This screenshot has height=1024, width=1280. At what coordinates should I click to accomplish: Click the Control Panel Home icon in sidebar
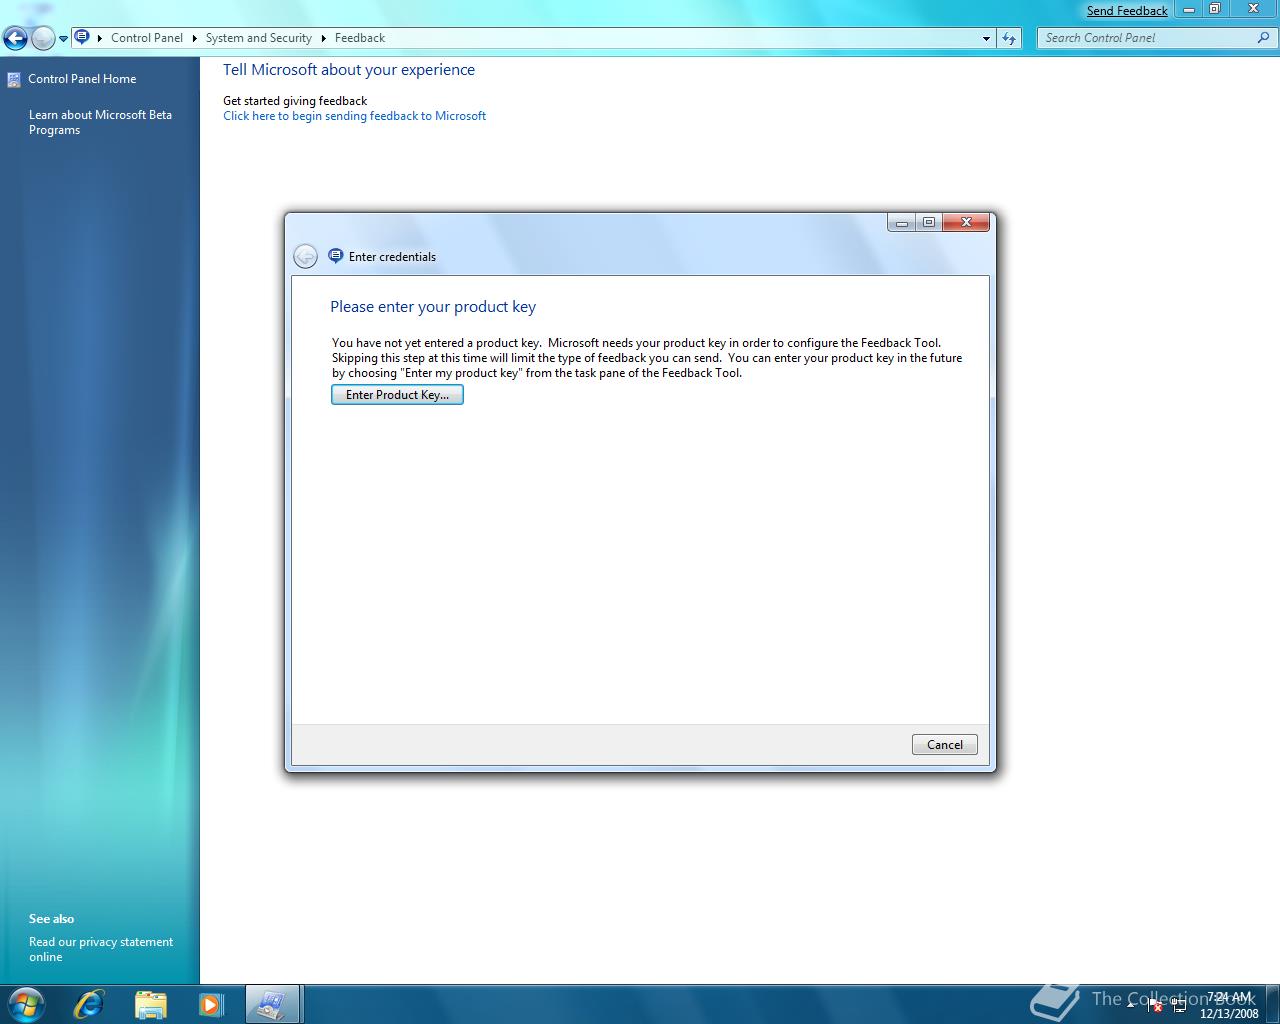(14, 79)
